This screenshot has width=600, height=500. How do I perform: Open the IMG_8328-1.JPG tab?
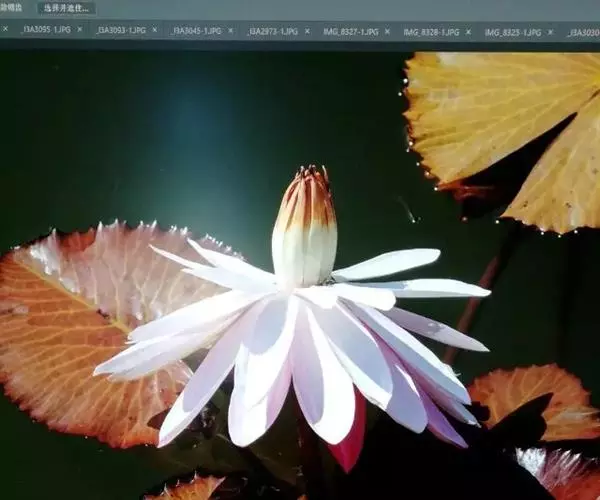tap(431, 32)
